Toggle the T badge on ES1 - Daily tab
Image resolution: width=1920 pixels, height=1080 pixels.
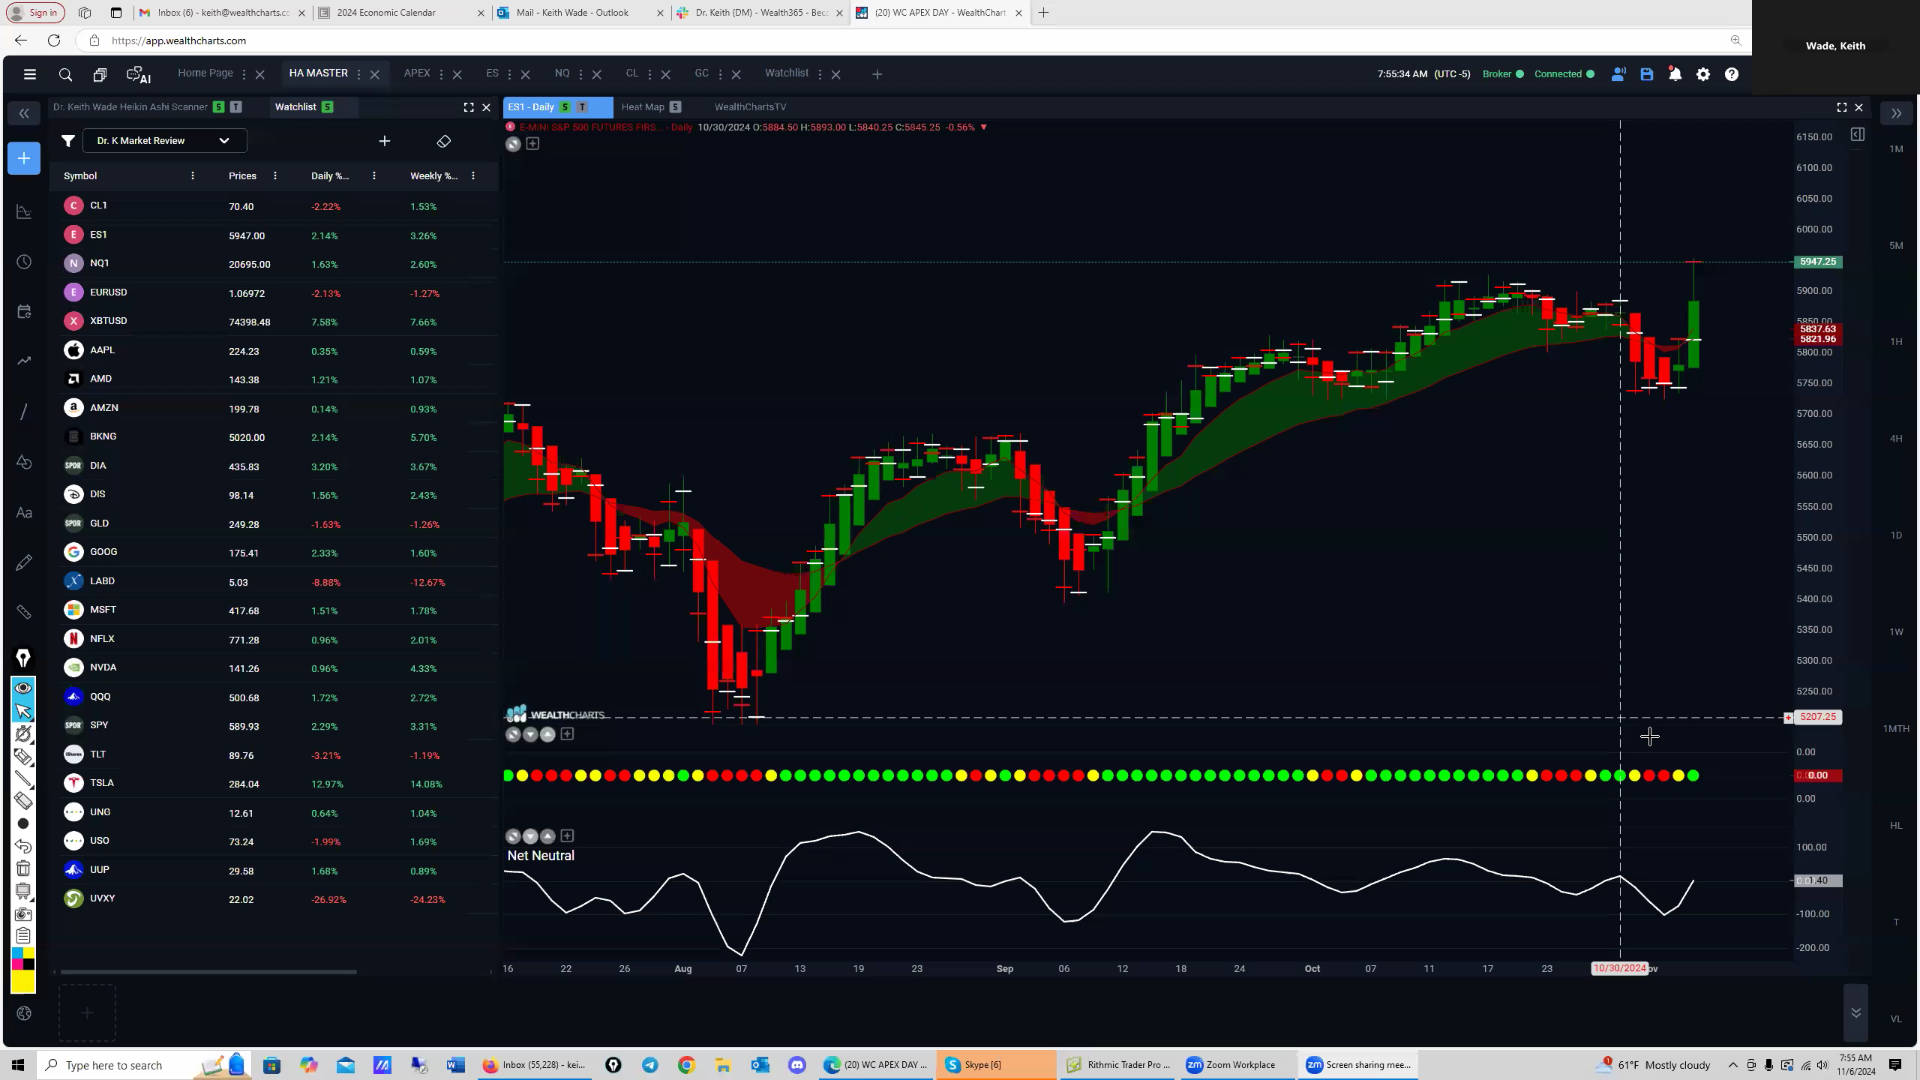click(x=582, y=107)
